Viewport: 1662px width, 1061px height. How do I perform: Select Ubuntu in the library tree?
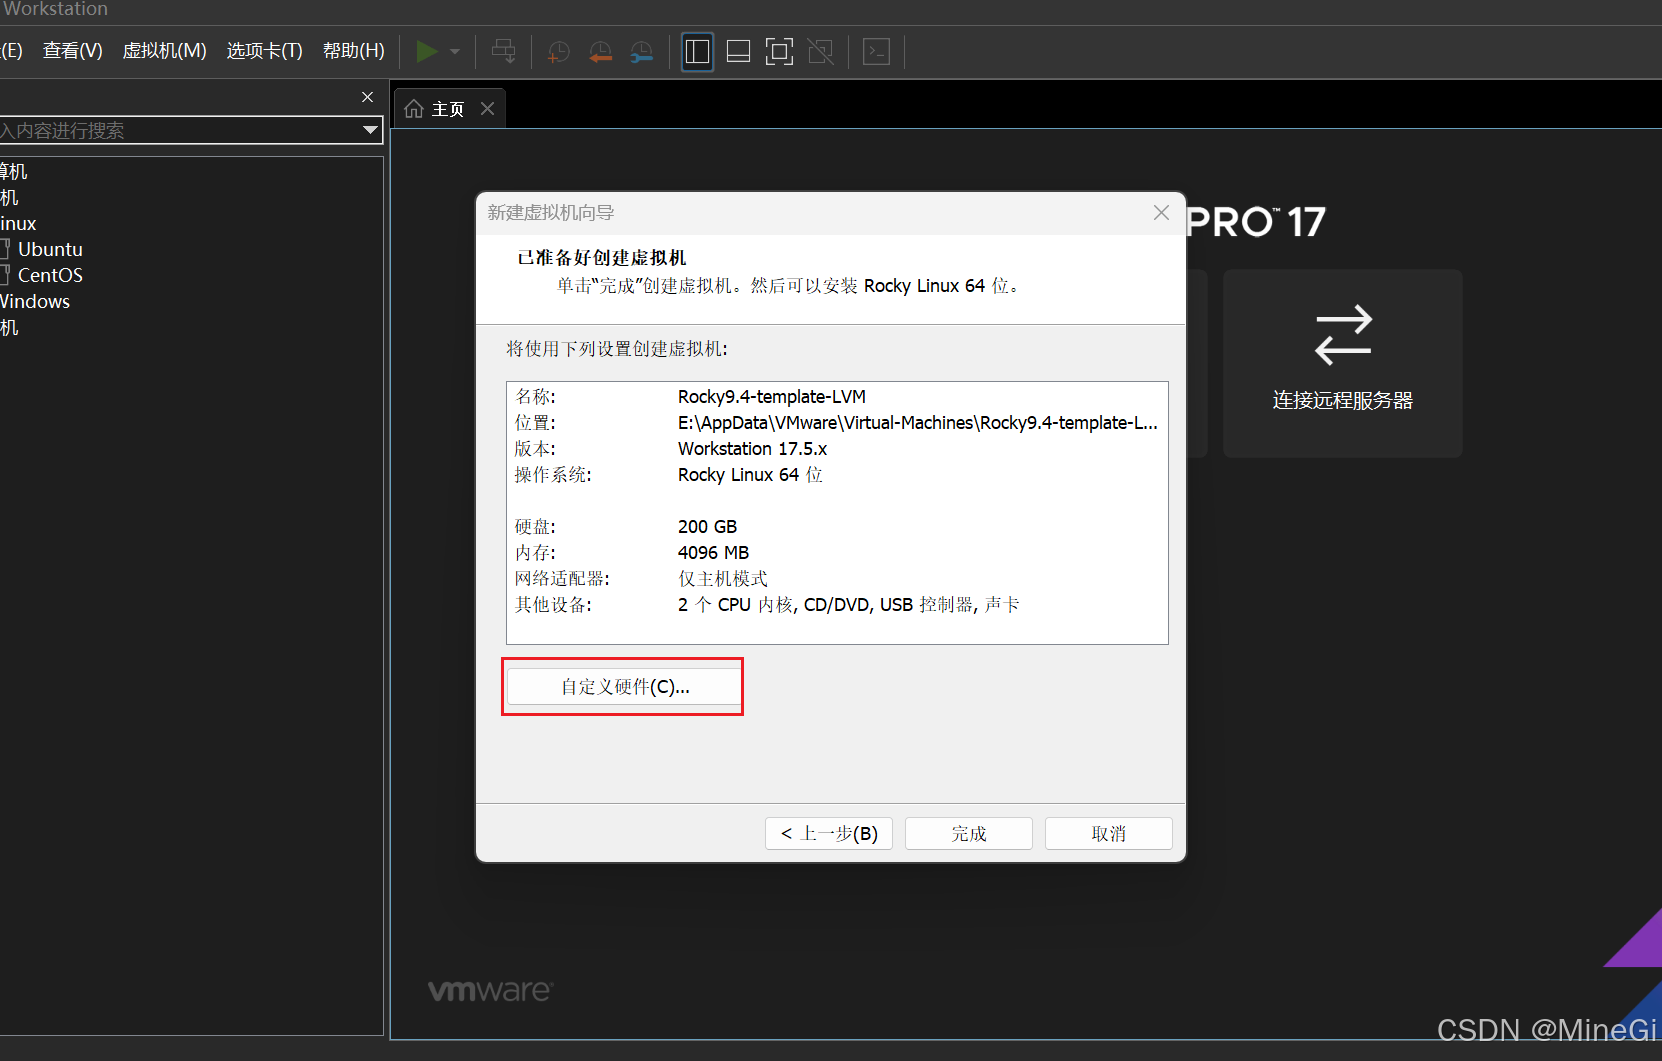tap(50, 249)
